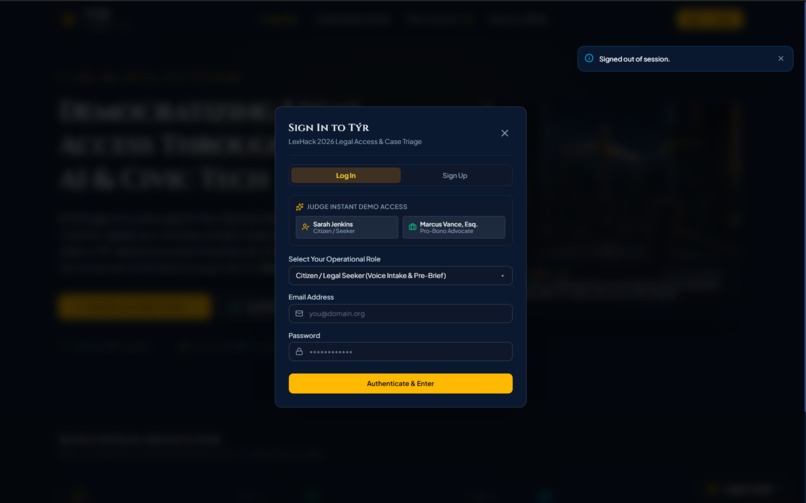Focus the Email Address input field
The image size is (806, 503).
pos(400,313)
